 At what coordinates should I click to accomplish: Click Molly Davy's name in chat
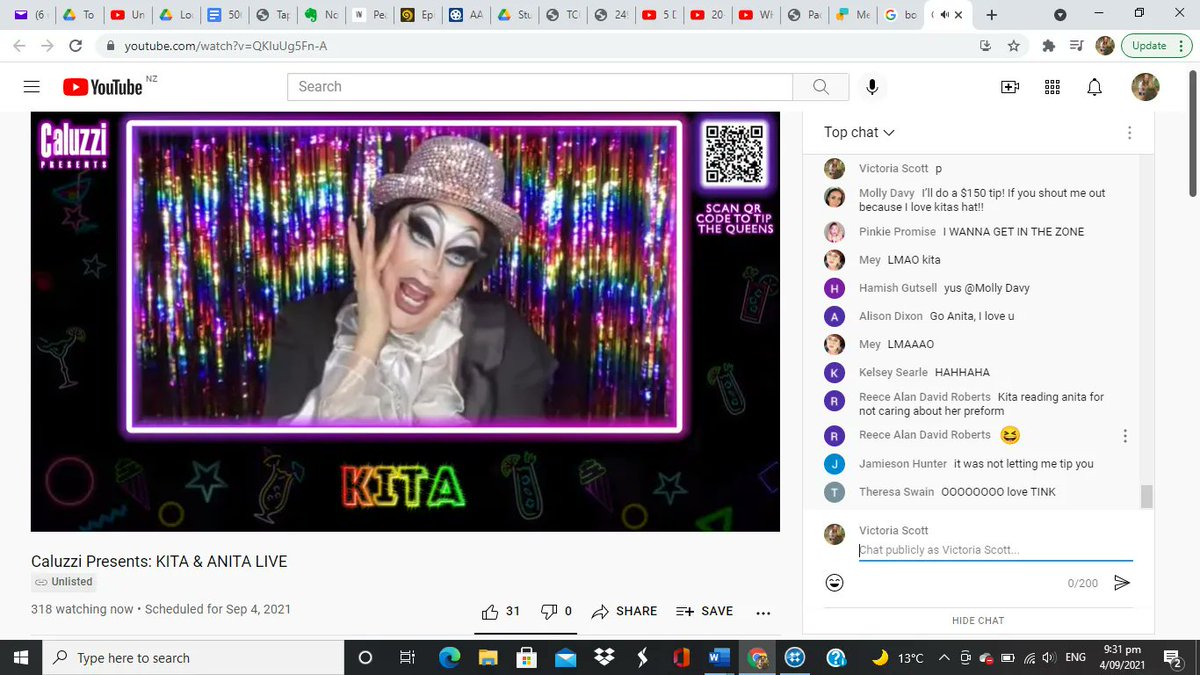tap(885, 193)
